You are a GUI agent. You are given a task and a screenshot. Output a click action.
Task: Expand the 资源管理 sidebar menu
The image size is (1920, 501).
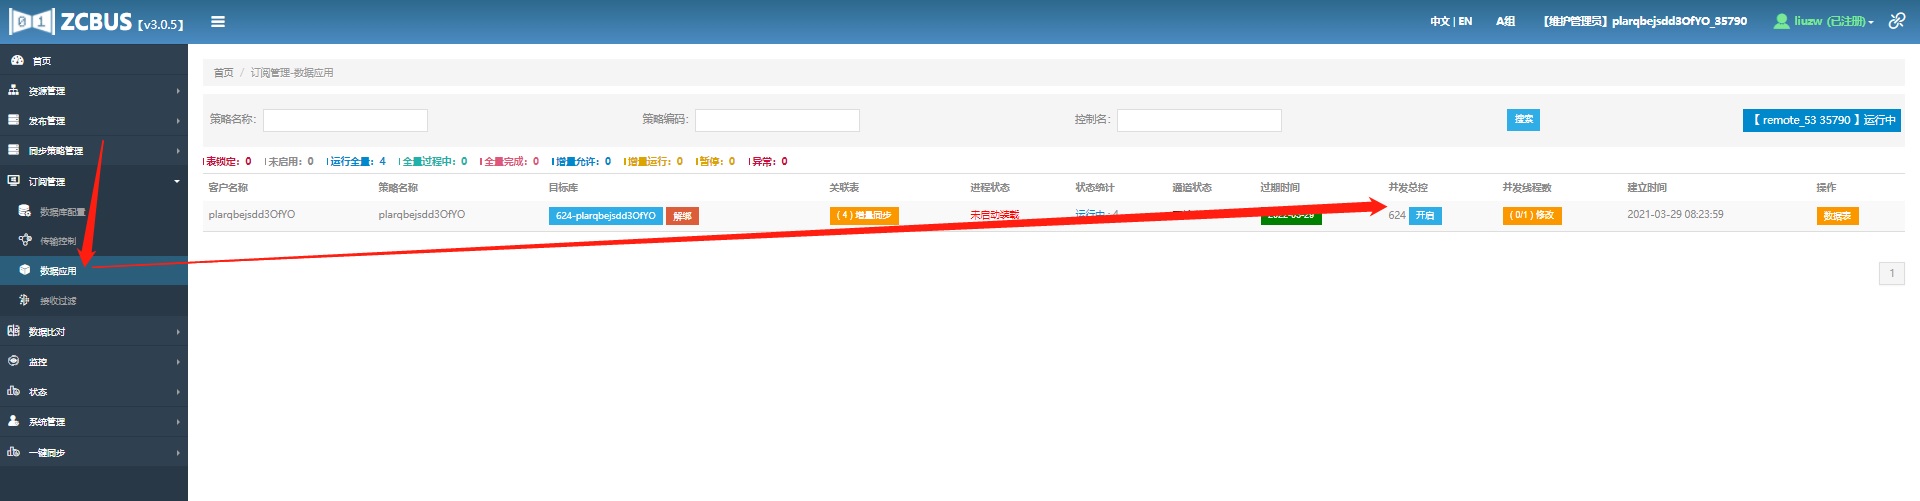(94, 91)
